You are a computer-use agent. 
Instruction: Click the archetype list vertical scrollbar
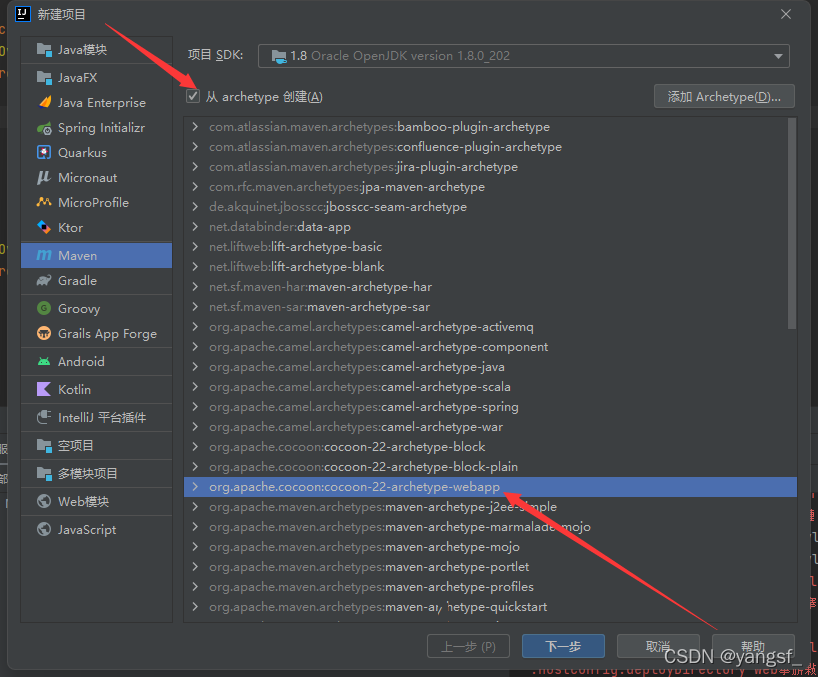tap(792, 223)
